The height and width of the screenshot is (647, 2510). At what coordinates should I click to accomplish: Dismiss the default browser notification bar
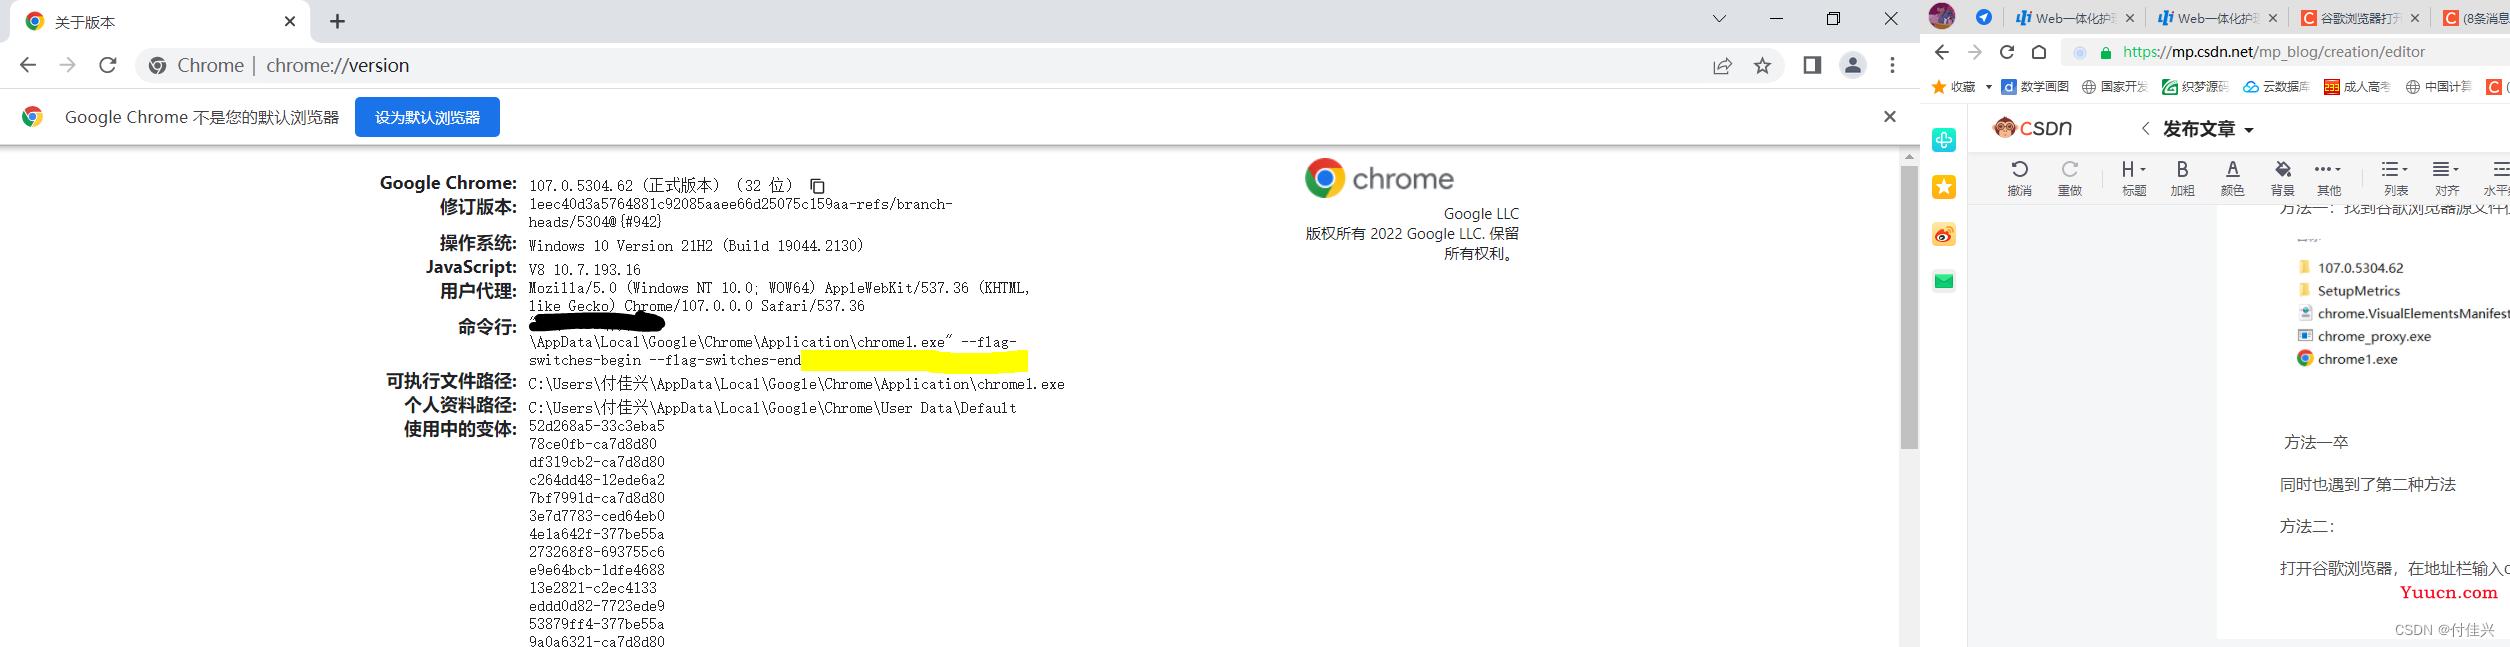coord(1889,117)
